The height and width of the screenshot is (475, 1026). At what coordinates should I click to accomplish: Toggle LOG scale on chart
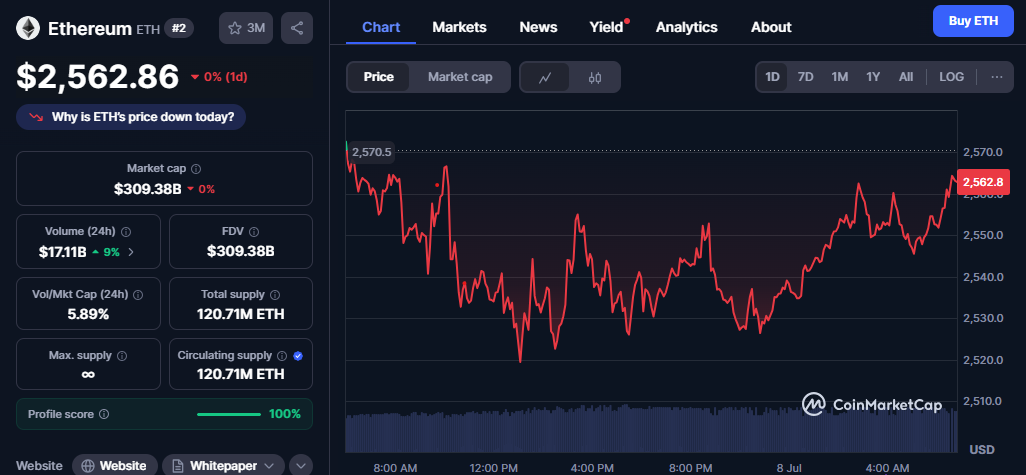coord(951,77)
